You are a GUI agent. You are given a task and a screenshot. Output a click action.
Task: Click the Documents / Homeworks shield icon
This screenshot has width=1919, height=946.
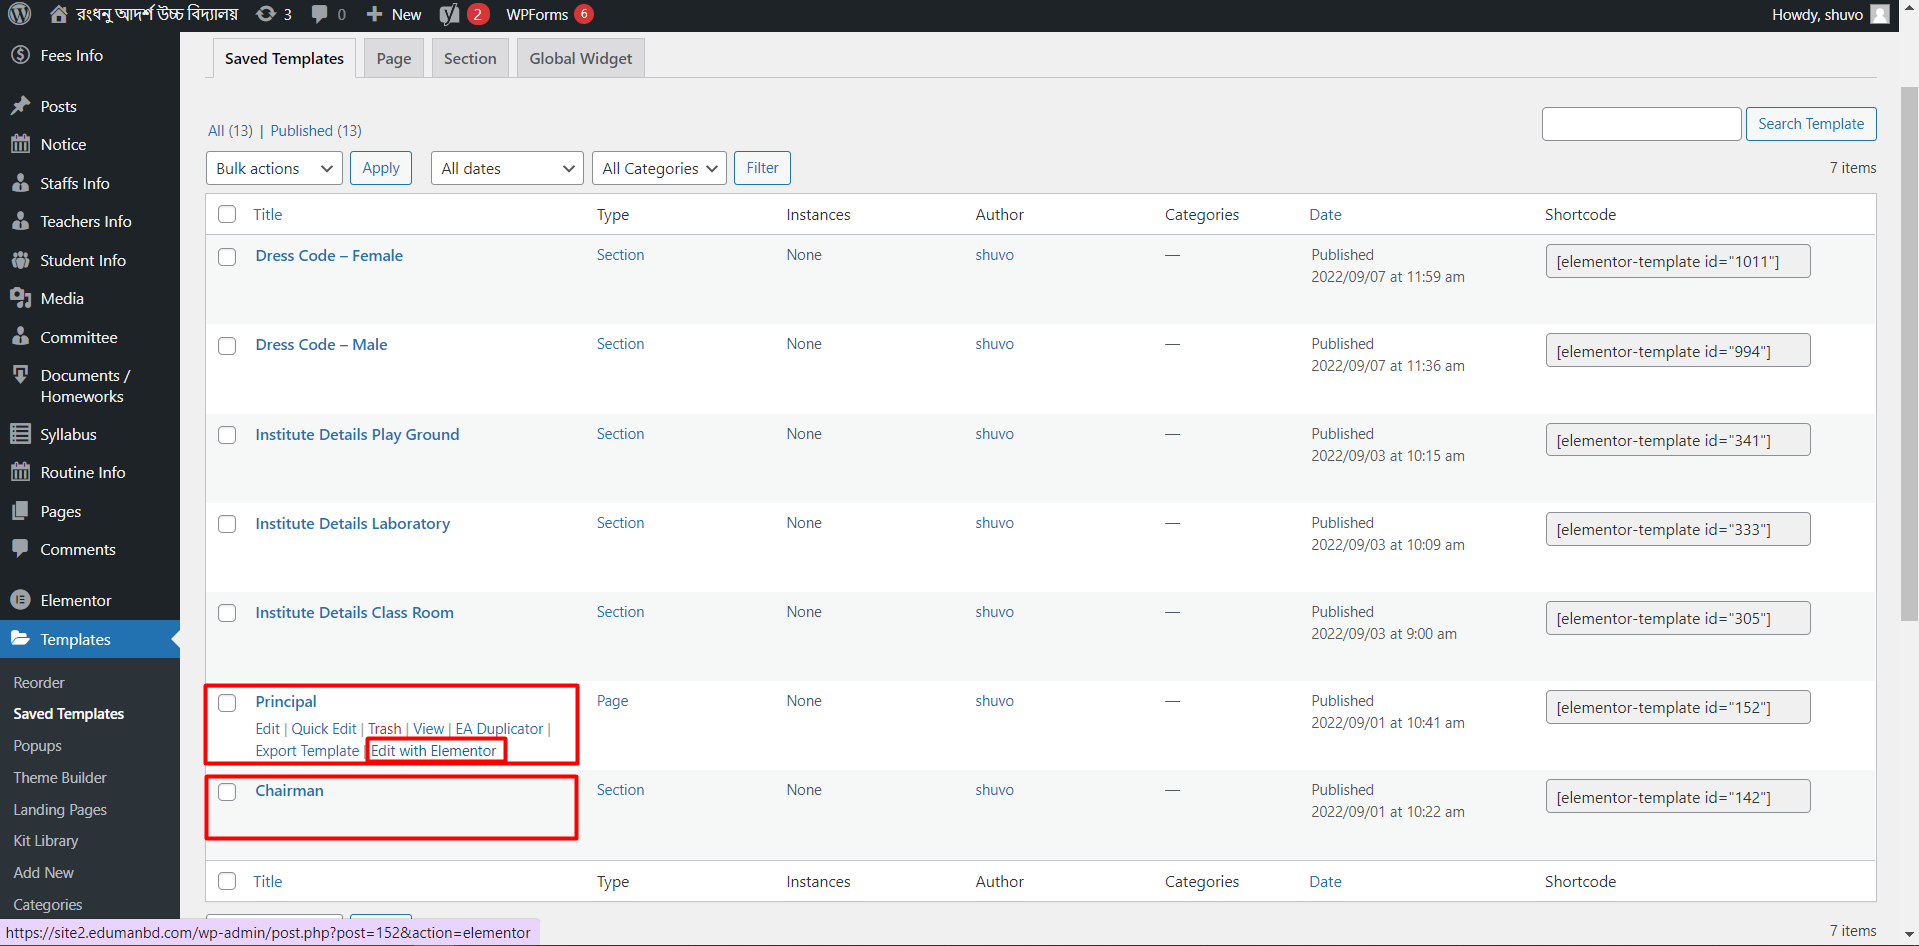(20, 375)
